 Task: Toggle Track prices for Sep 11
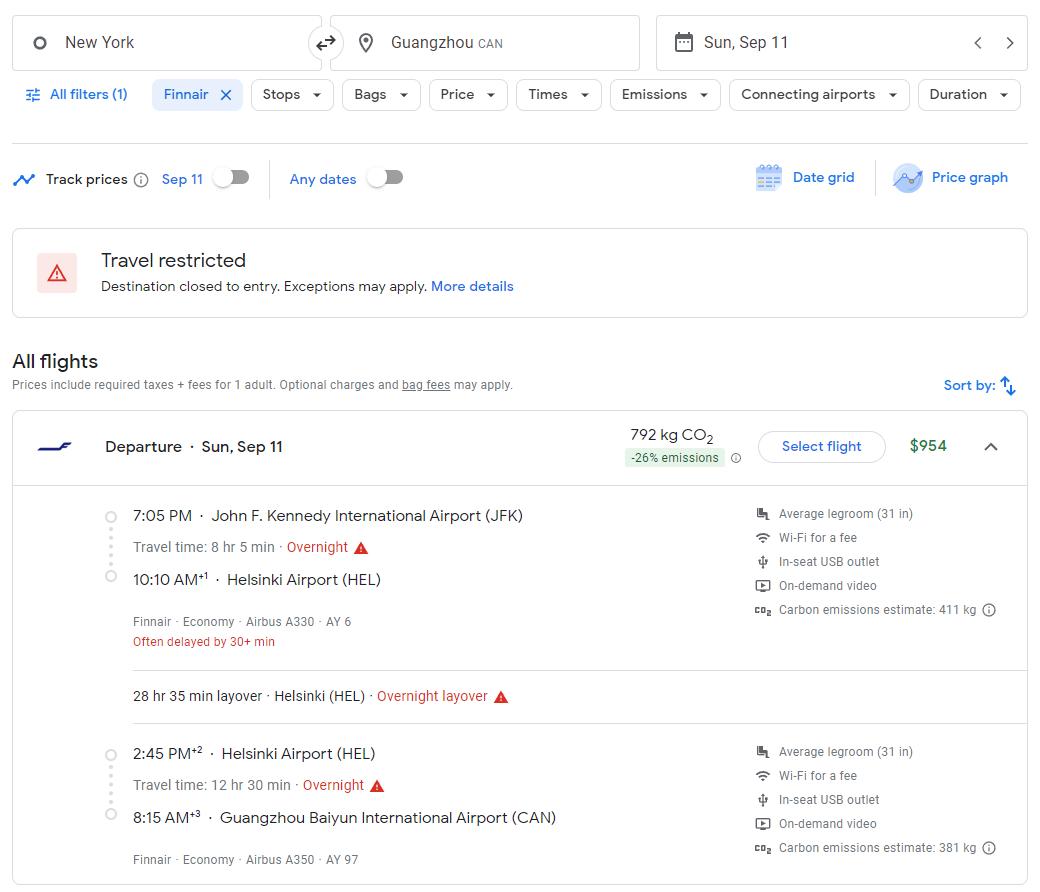coord(231,178)
